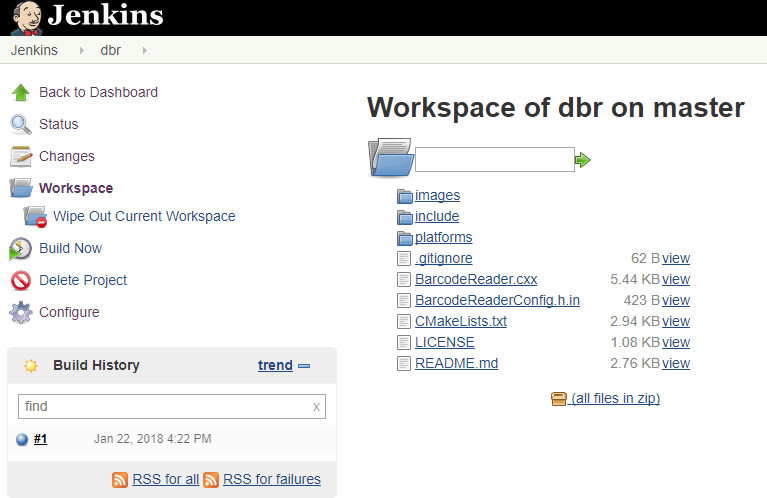
Task: Click the Delete Project red prohibited icon
Action: [21, 281]
